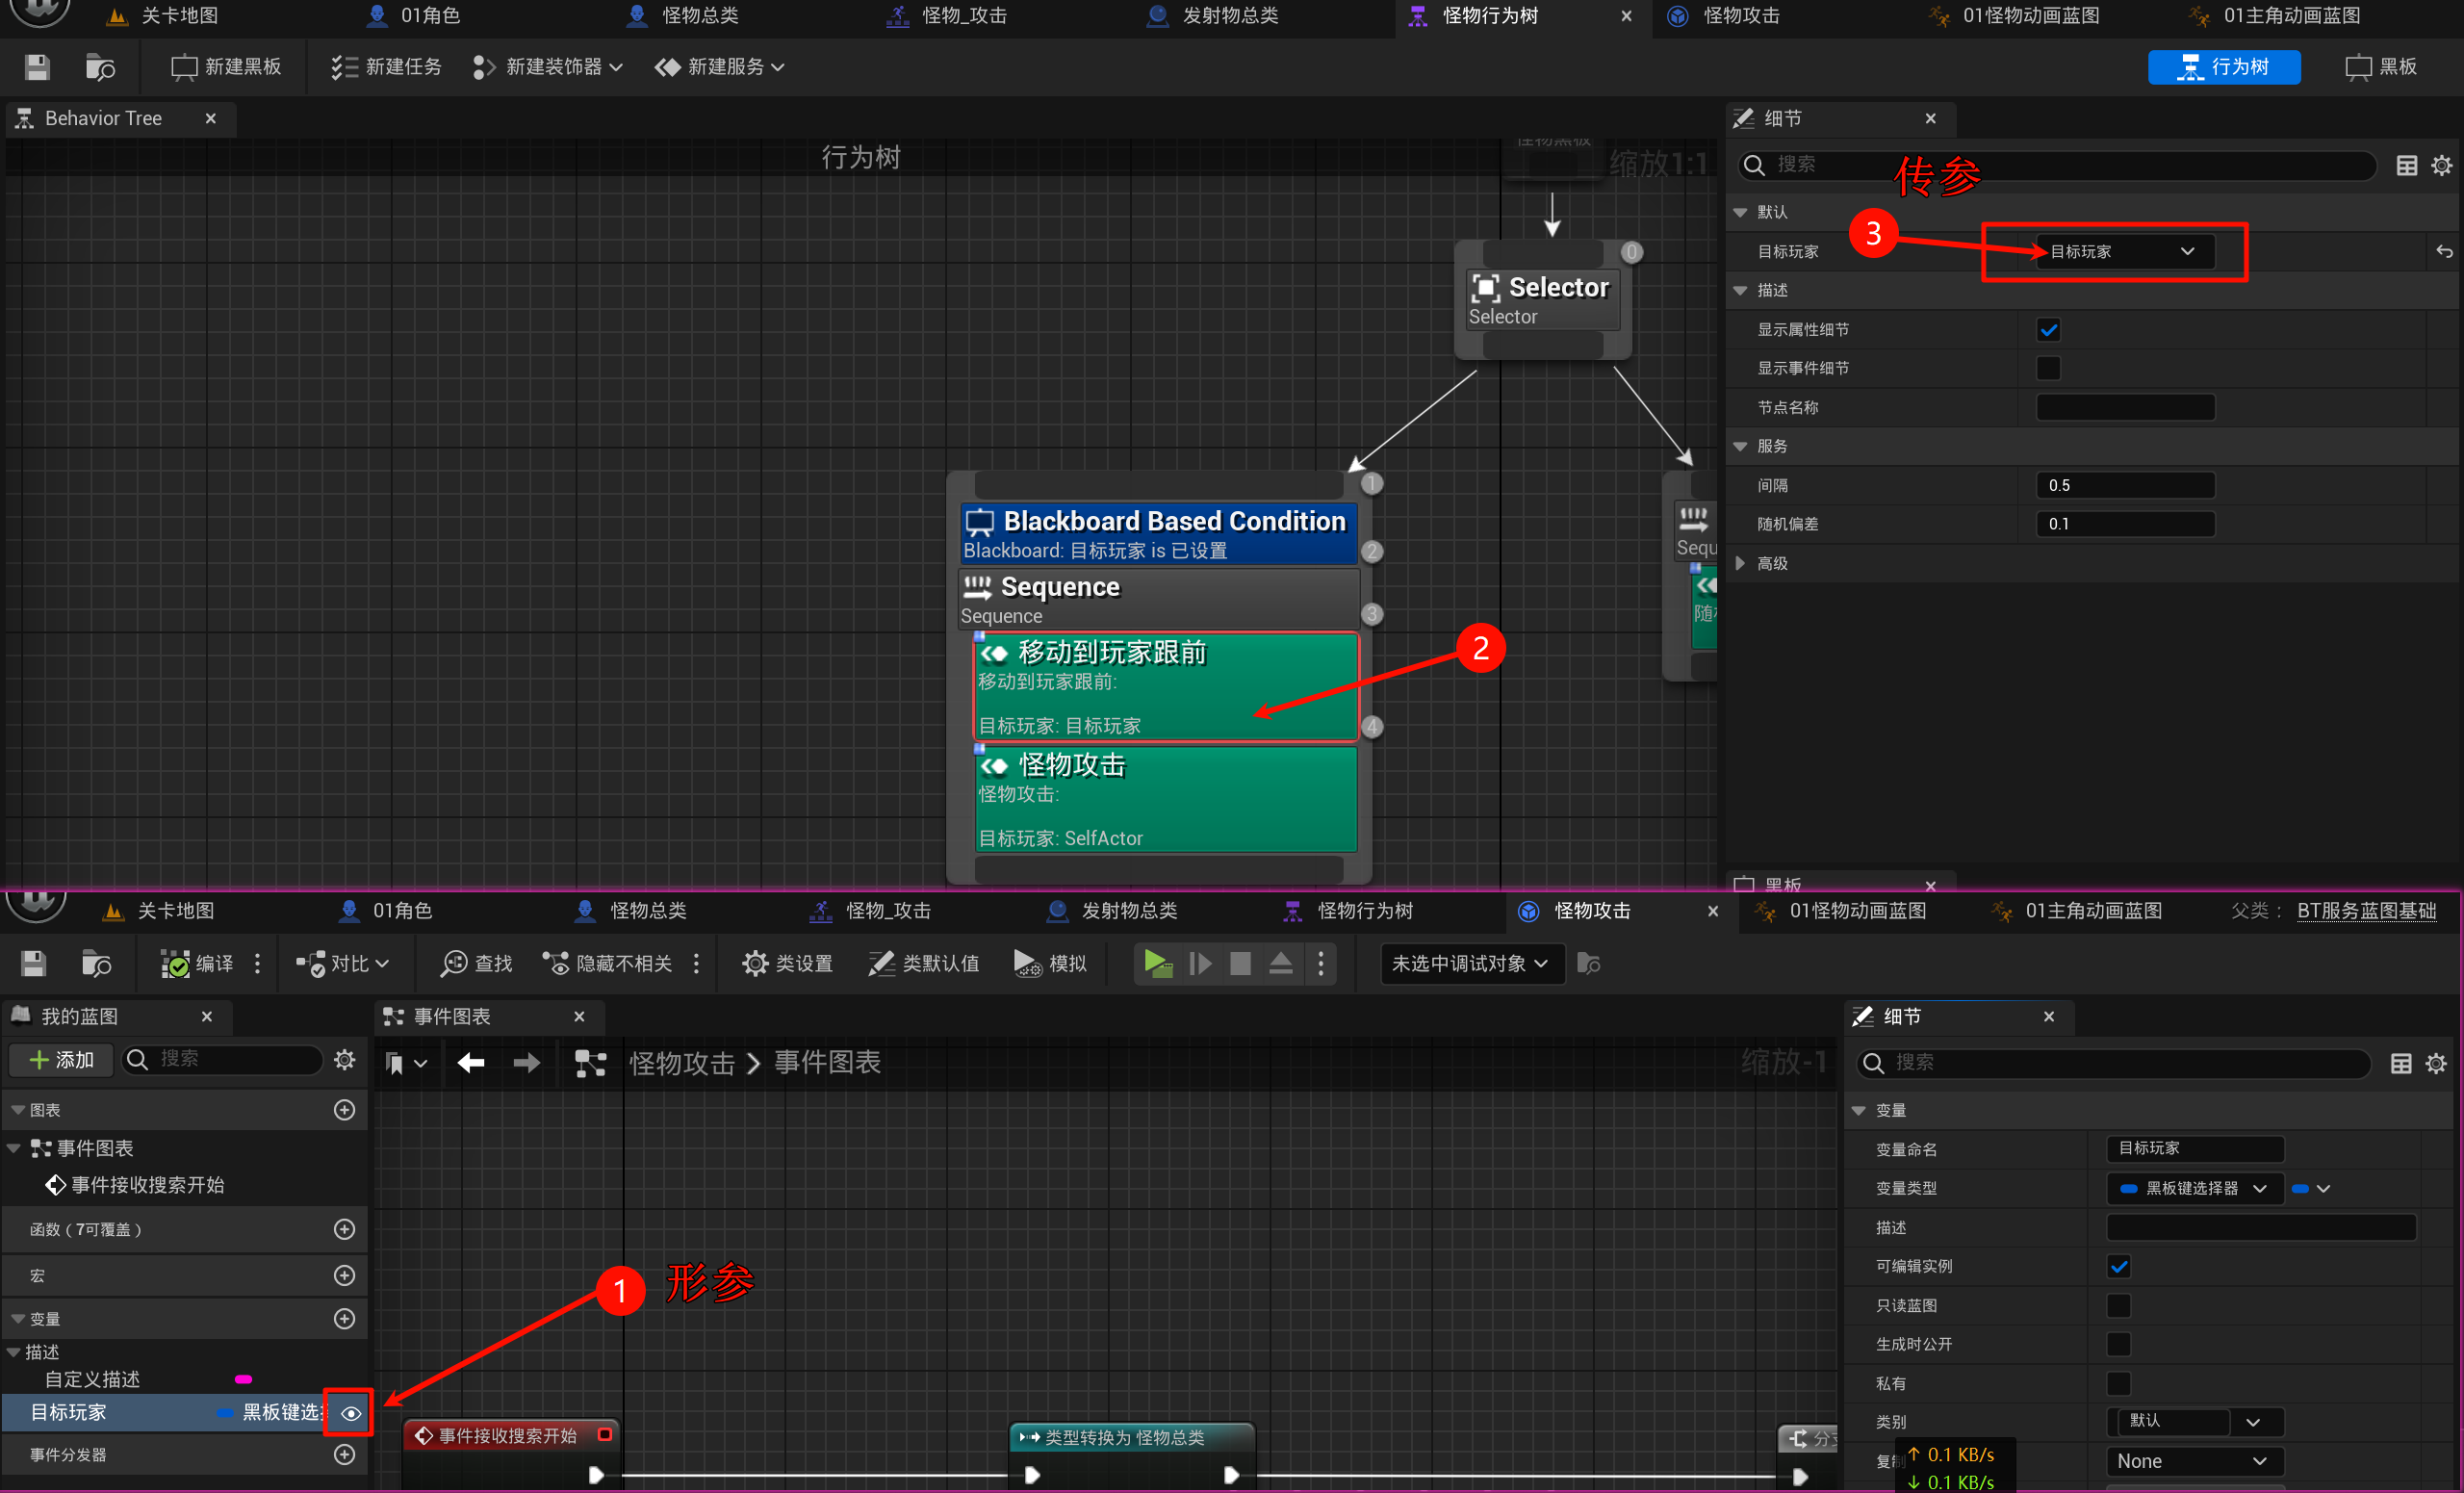Uncheck 显示属性细节 checkbox
2464x1493 pixels.
2048,330
